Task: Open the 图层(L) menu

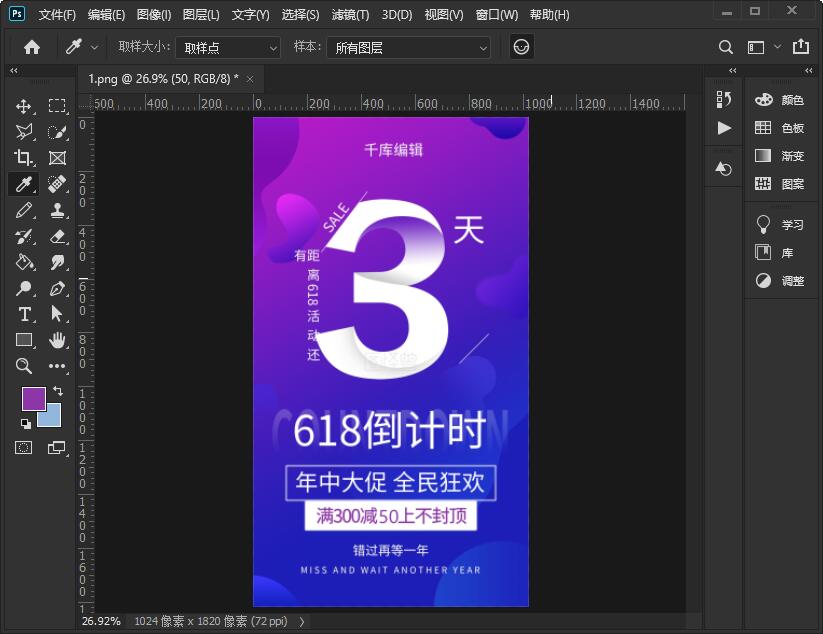Action: pyautogui.click(x=201, y=15)
